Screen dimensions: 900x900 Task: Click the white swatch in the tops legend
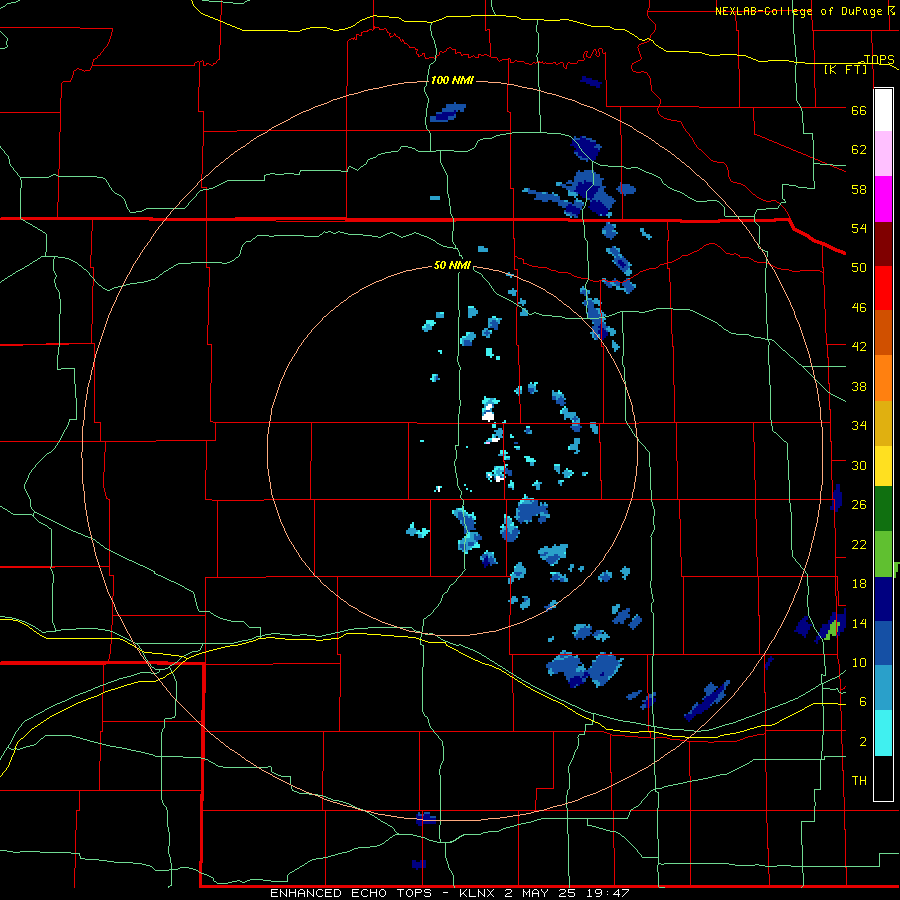(x=883, y=110)
